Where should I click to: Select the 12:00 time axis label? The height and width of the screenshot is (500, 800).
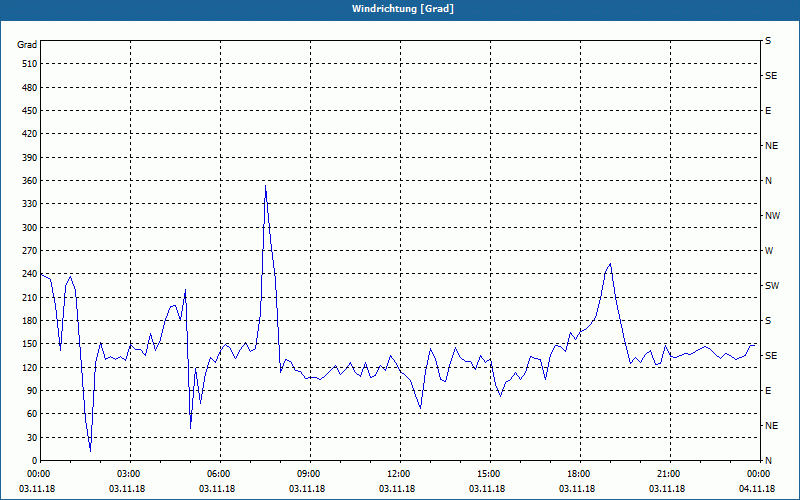[398, 474]
